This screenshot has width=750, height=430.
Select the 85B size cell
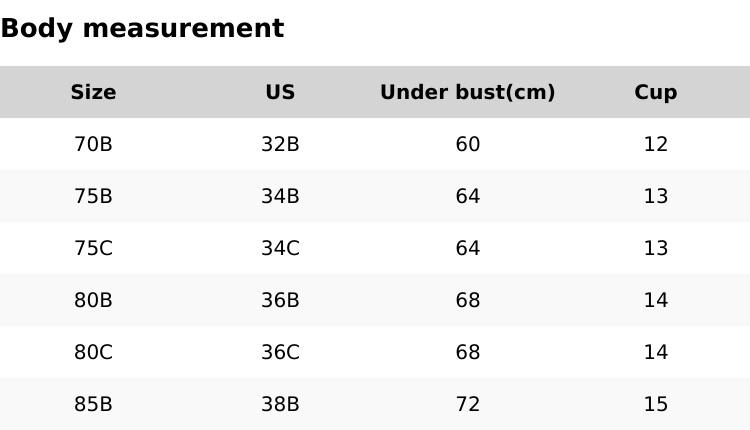pos(93,404)
